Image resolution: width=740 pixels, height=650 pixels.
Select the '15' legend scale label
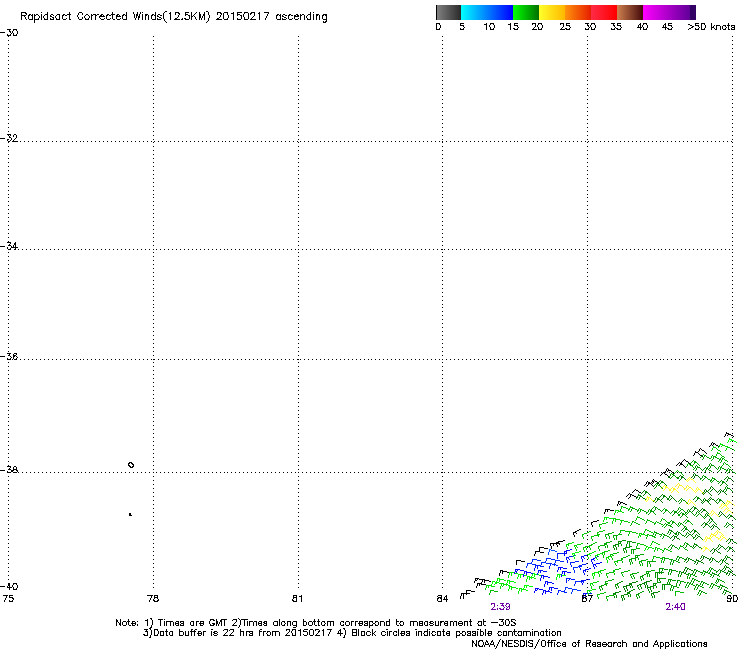pyautogui.click(x=513, y=27)
